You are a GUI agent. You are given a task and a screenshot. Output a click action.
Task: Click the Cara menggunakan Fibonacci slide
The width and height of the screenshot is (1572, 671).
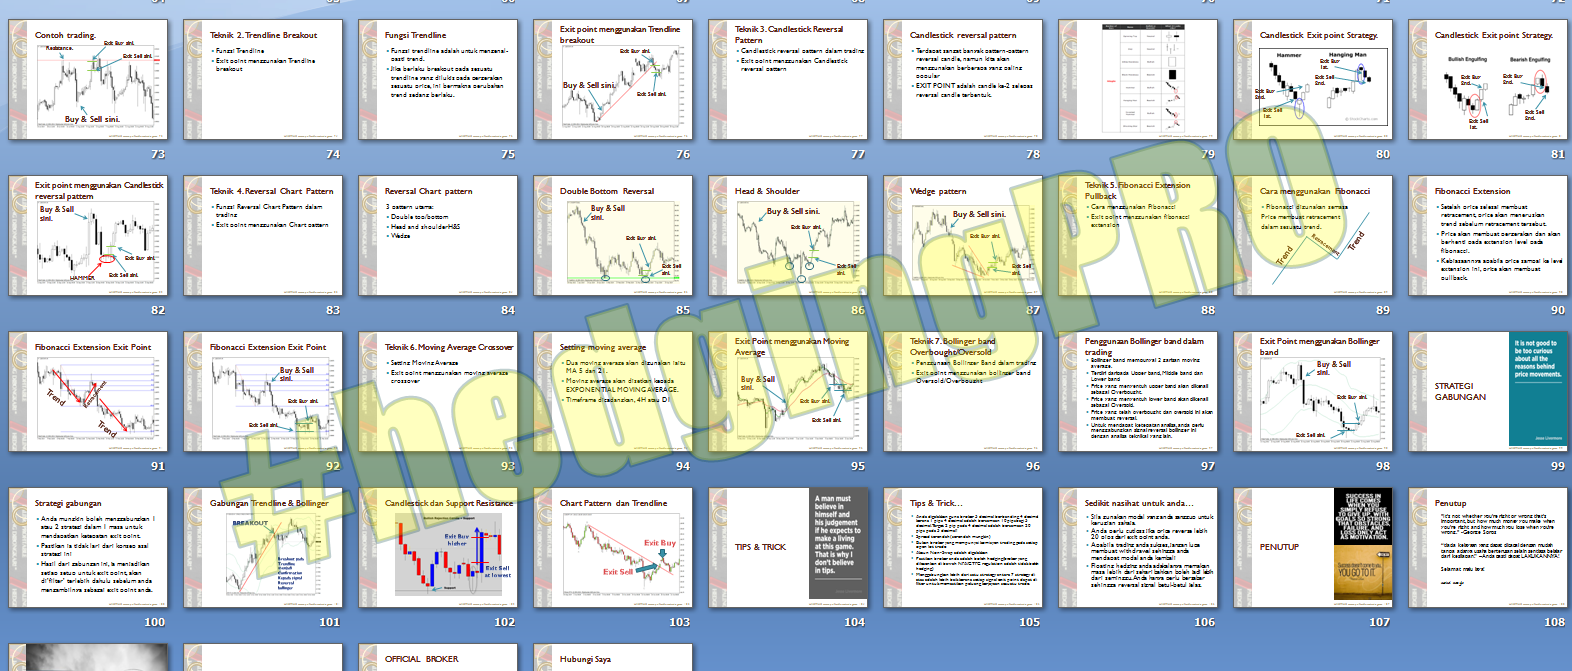pyautogui.click(x=1313, y=236)
